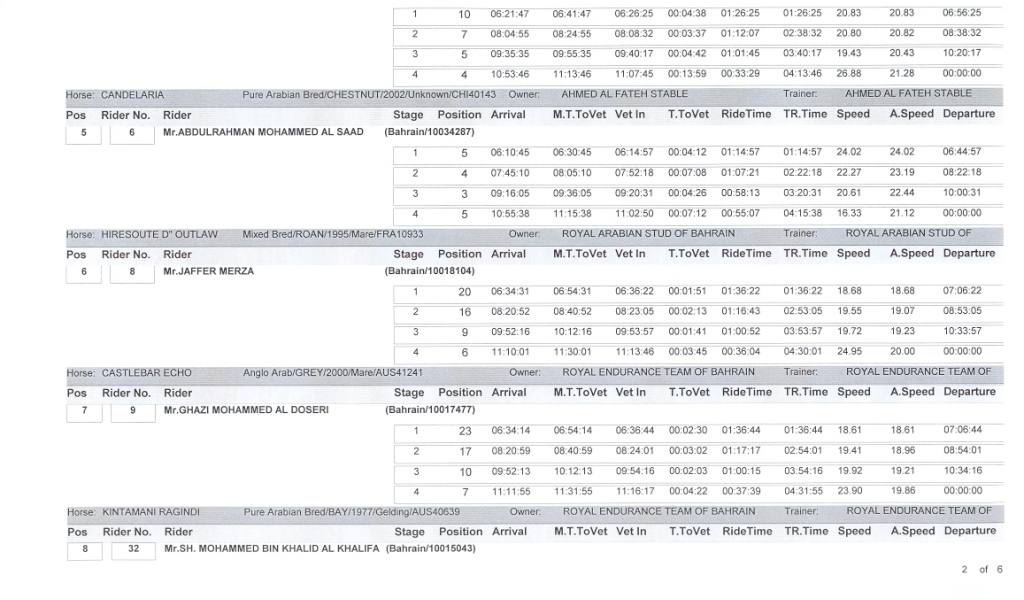Select rider Mr.SH. MOHAMMED BIN KHALID AL KHALIFA
1024x600 pixels.
click(272, 549)
